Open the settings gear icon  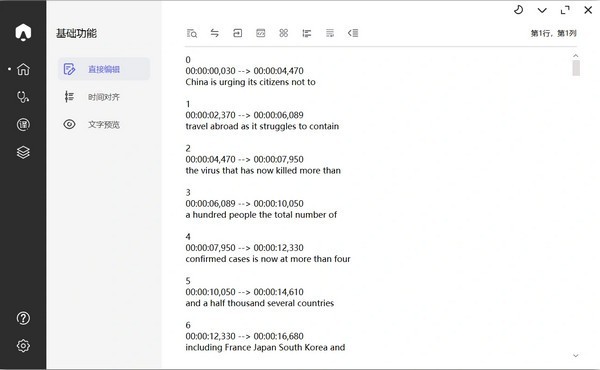click(23, 346)
